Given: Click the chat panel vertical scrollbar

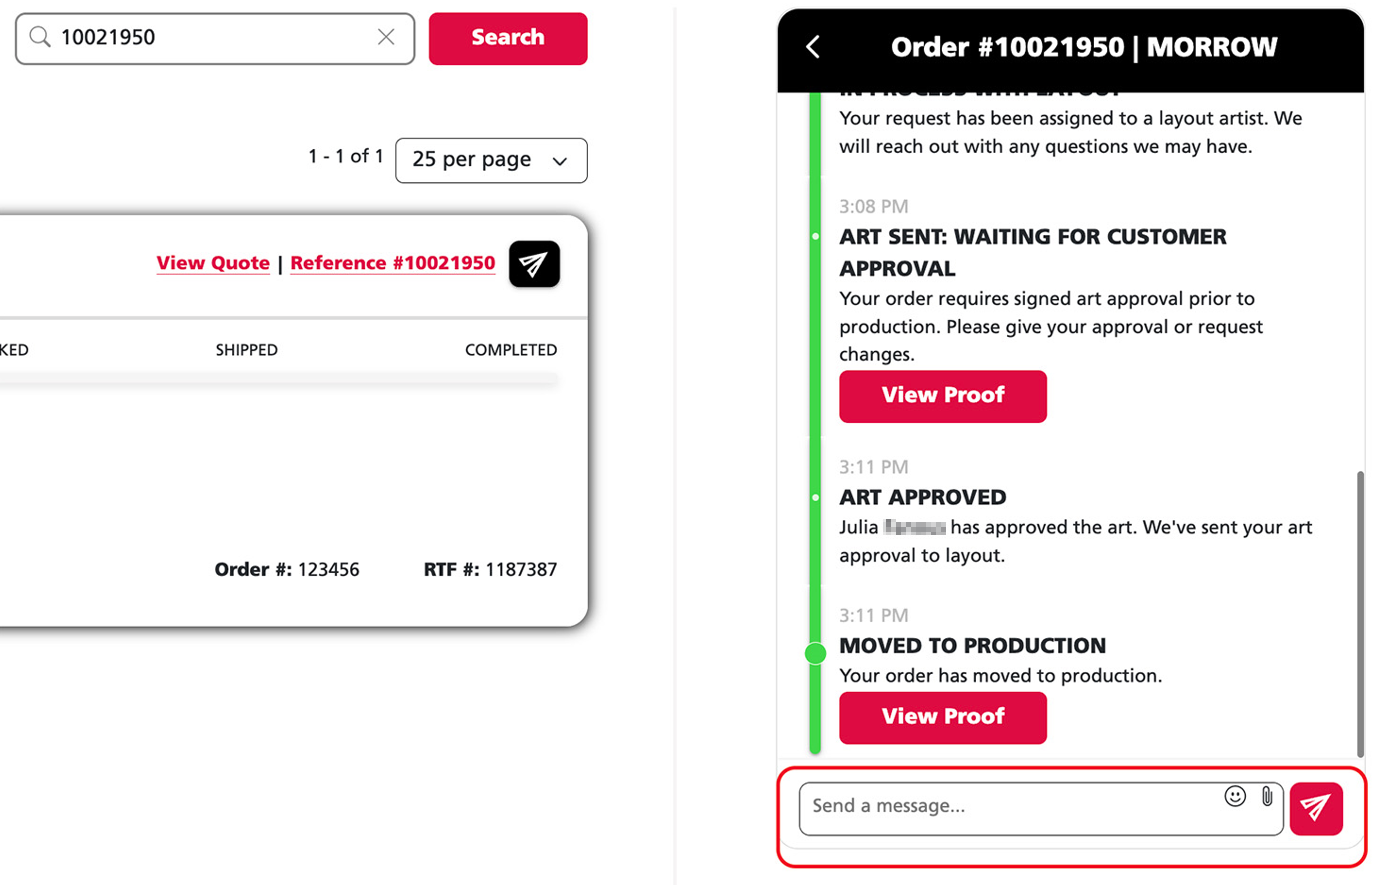Looking at the screenshot, I should click(x=1360, y=614).
